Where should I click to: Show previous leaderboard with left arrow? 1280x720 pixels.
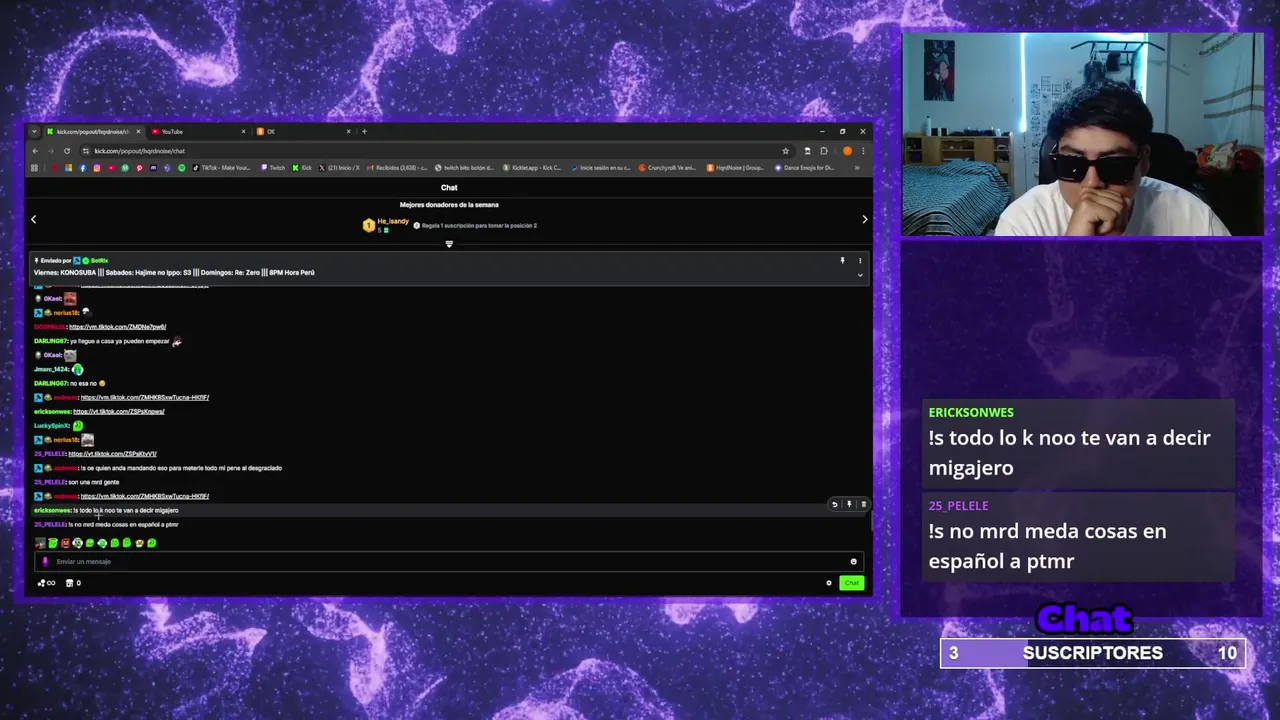[x=33, y=219]
